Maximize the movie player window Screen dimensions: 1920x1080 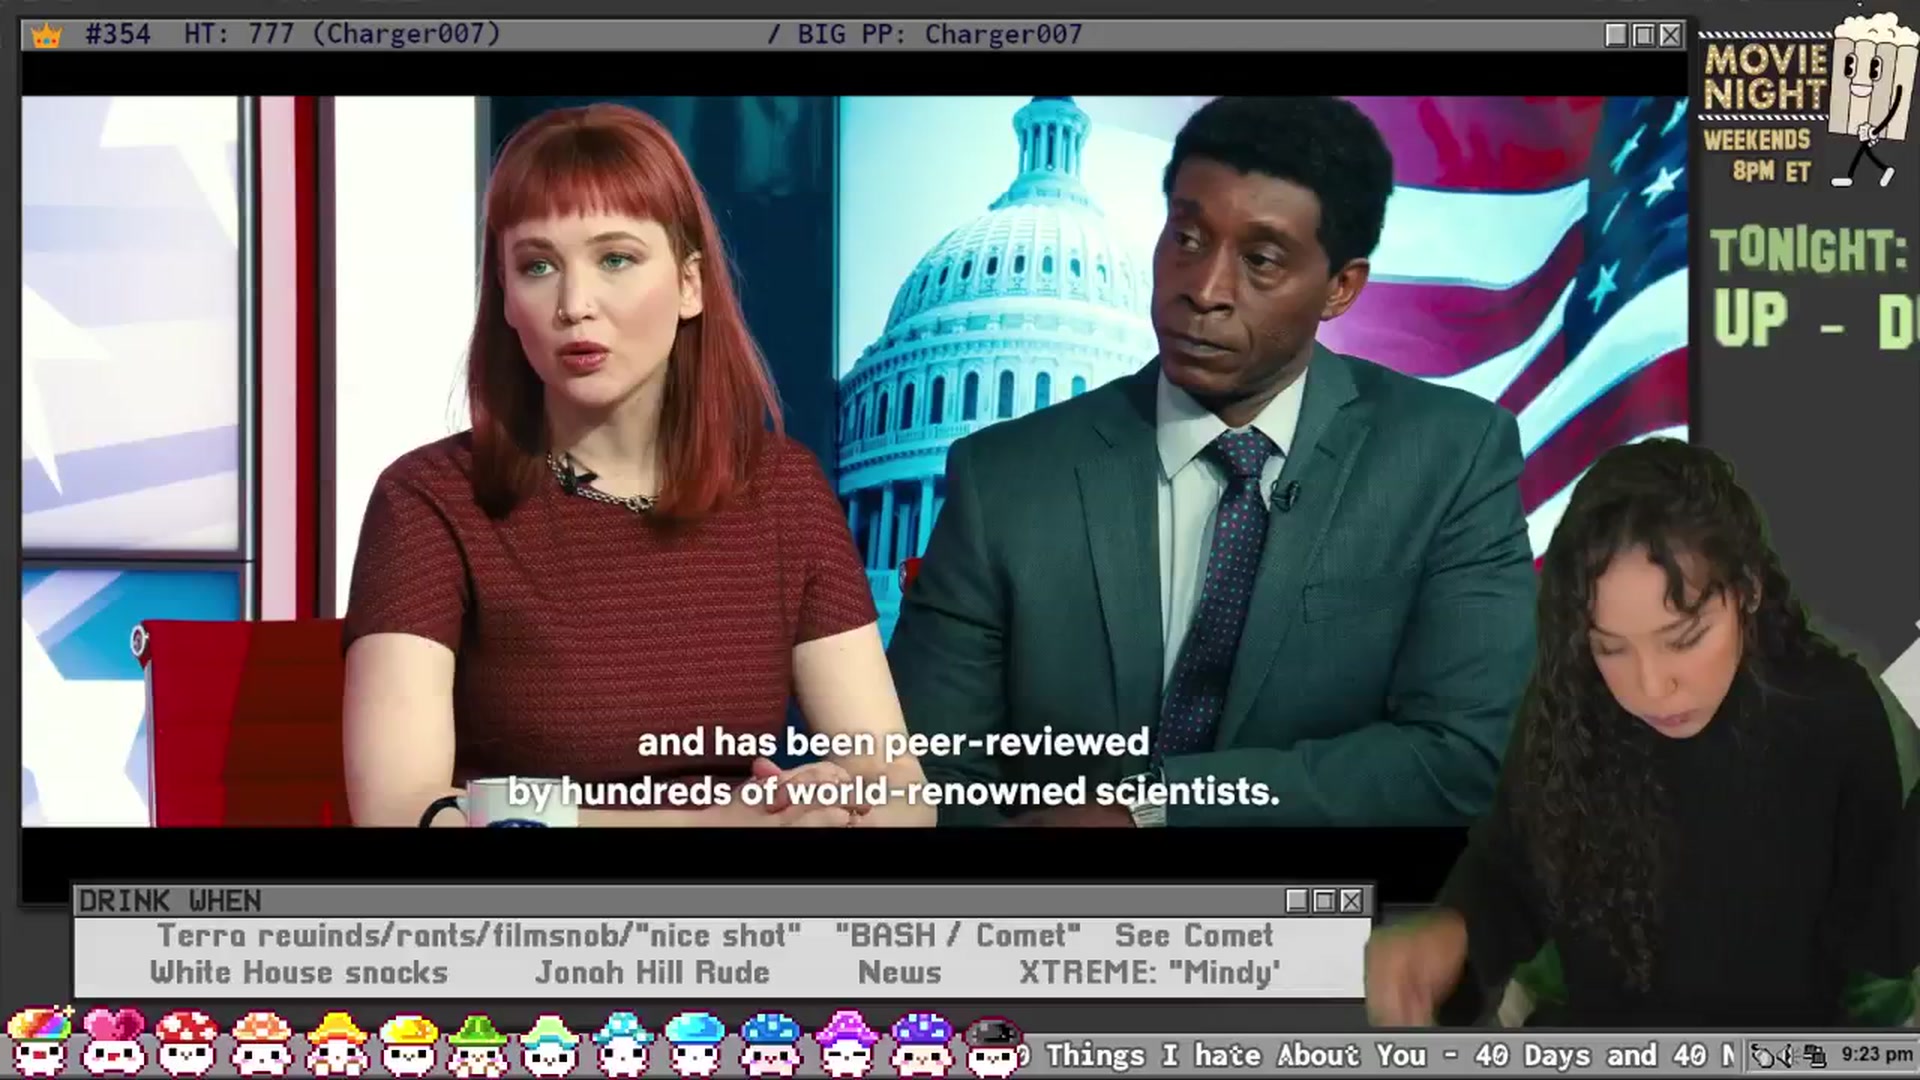1643,35
